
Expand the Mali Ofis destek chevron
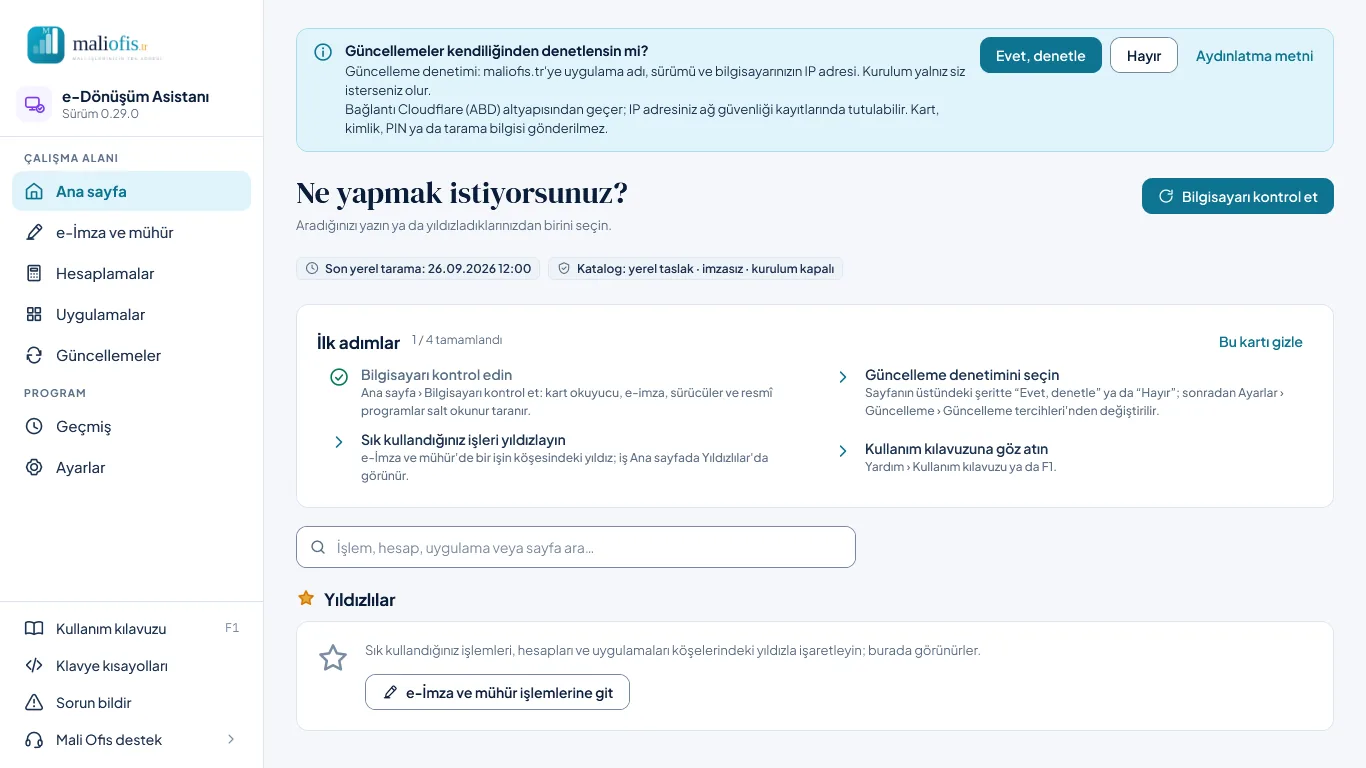click(231, 739)
